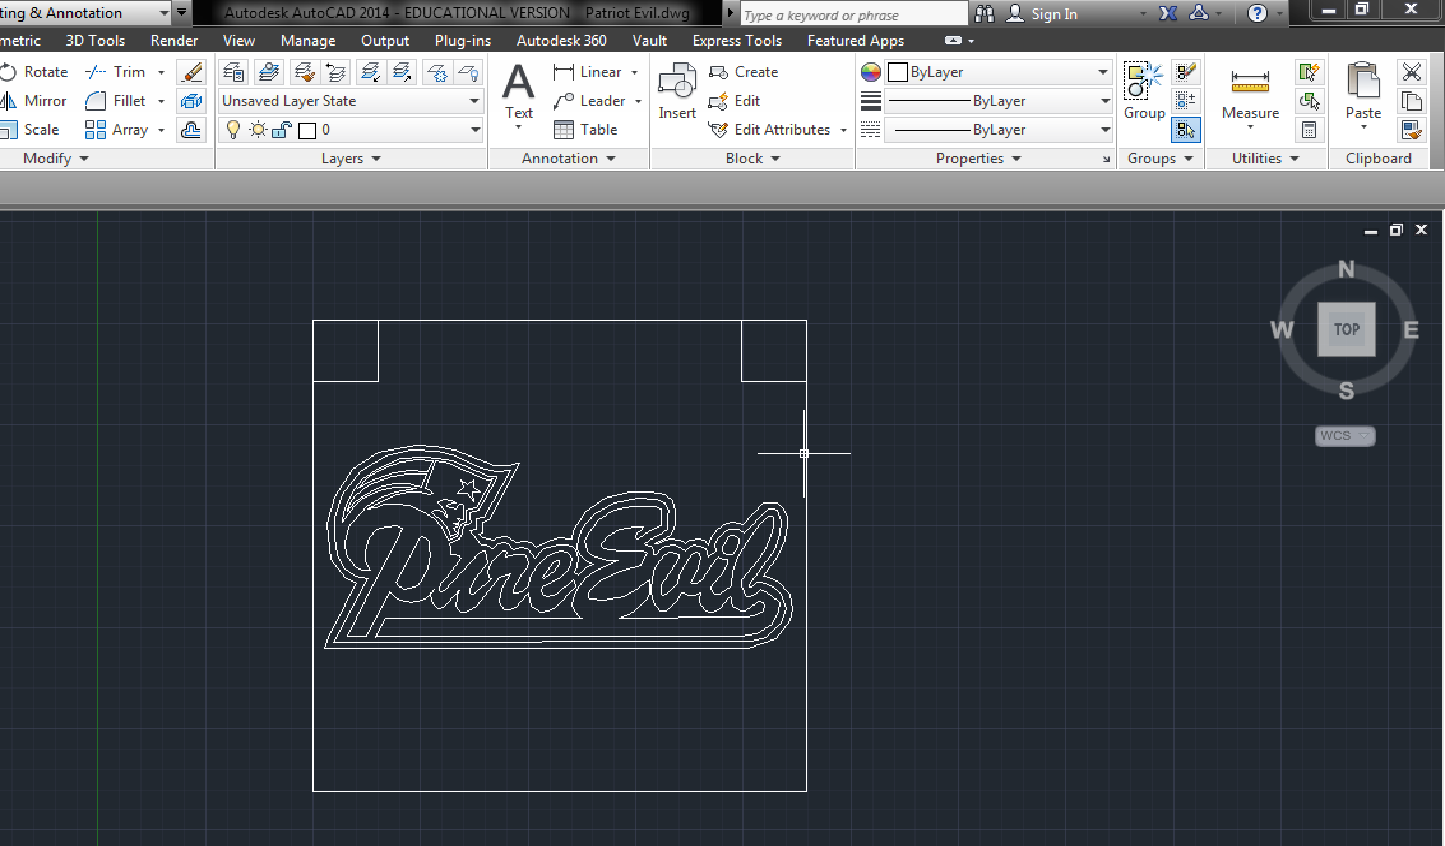1445x846 pixels.
Task: Click the Match Properties icon in Clipboard
Action: pyautogui.click(x=1411, y=130)
